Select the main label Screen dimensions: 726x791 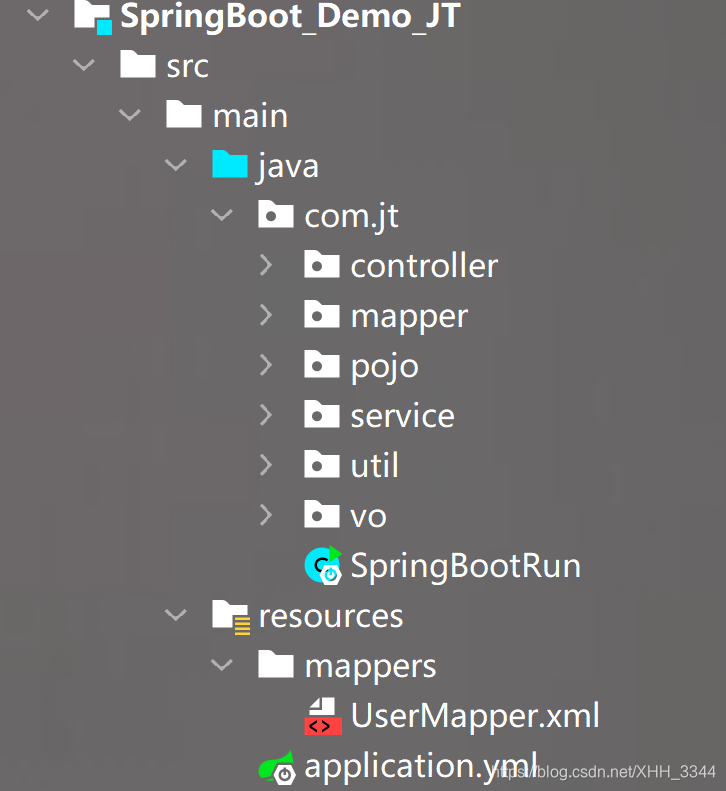pyautogui.click(x=250, y=116)
